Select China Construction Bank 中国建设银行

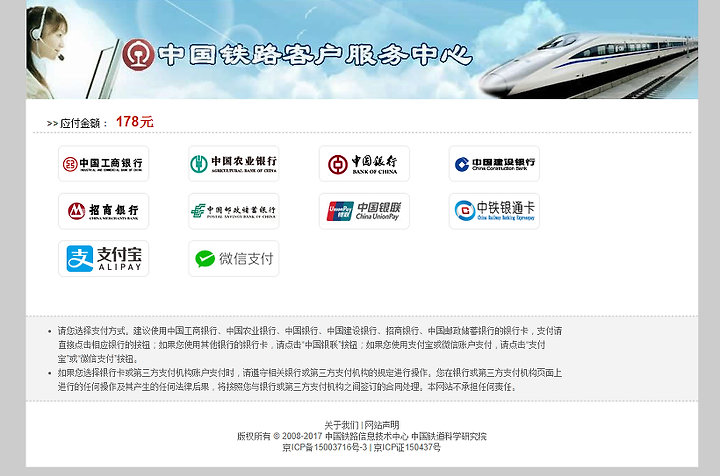coord(494,163)
